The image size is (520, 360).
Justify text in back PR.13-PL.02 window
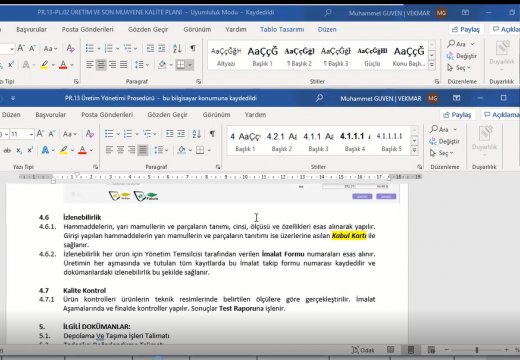(x=123, y=64)
